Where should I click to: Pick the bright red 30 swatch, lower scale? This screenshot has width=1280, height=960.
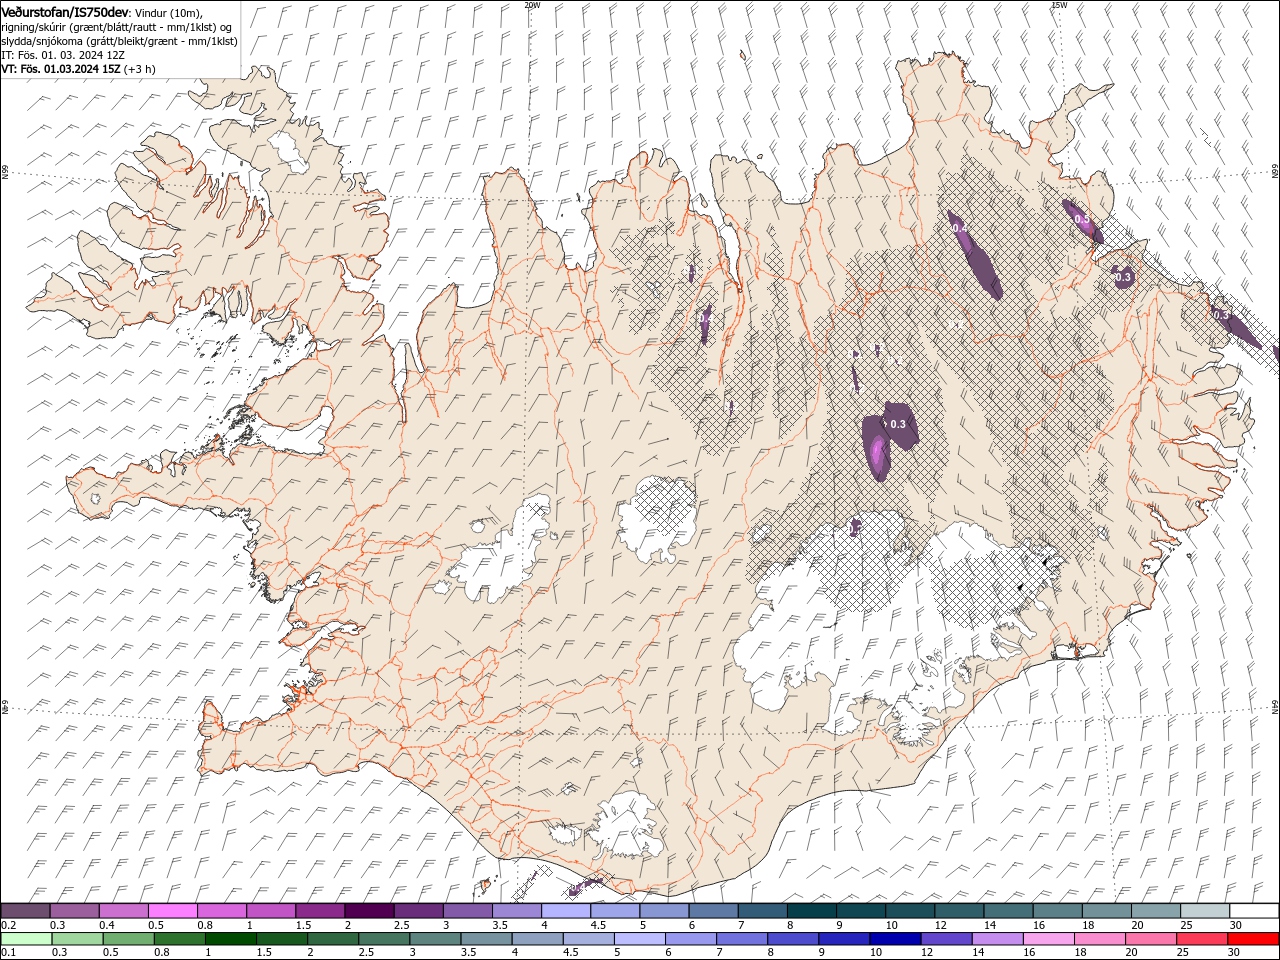[x=1253, y=938]
